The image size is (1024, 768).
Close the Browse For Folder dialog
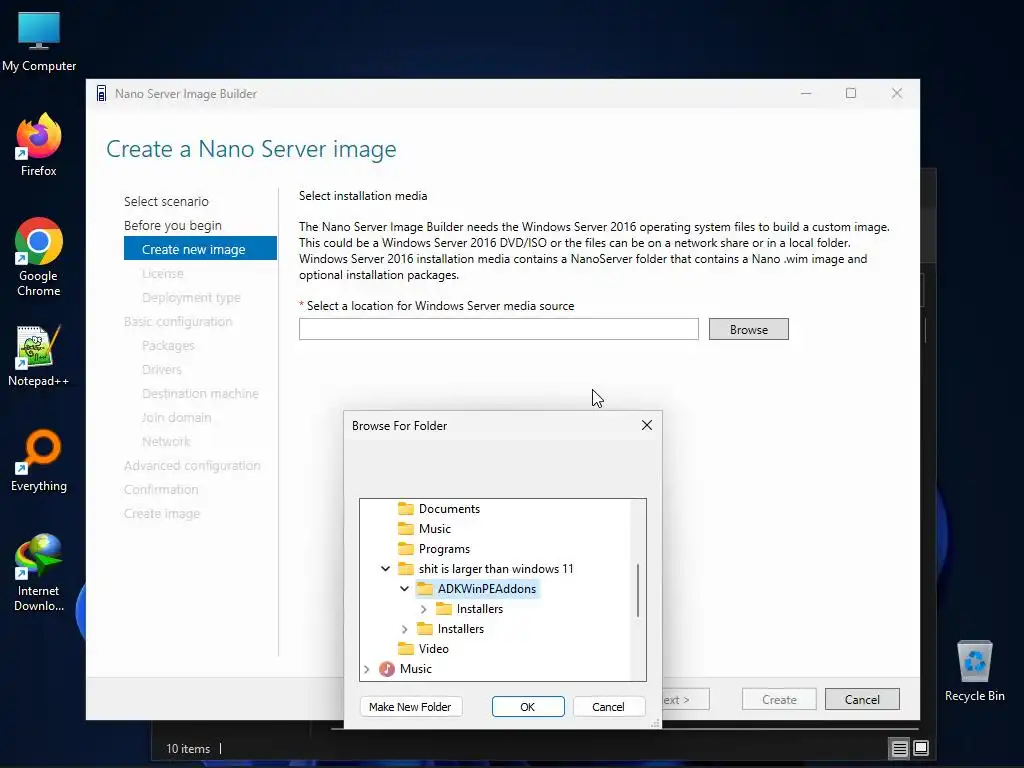(647, 425)
